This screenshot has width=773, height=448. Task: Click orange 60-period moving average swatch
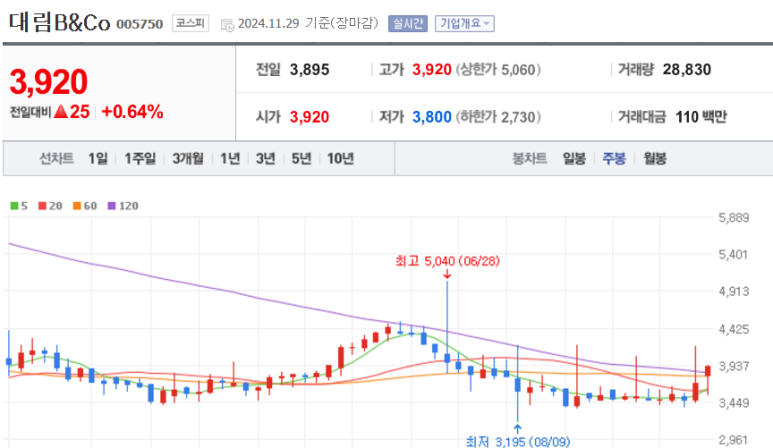77,206
